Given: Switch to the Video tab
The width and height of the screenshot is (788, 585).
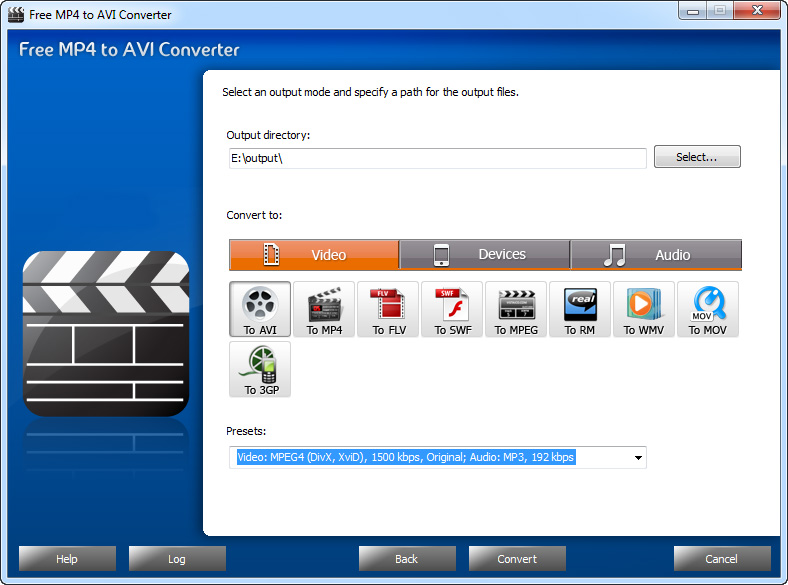Looking at the screenshot, I should (x=314, y=255).
